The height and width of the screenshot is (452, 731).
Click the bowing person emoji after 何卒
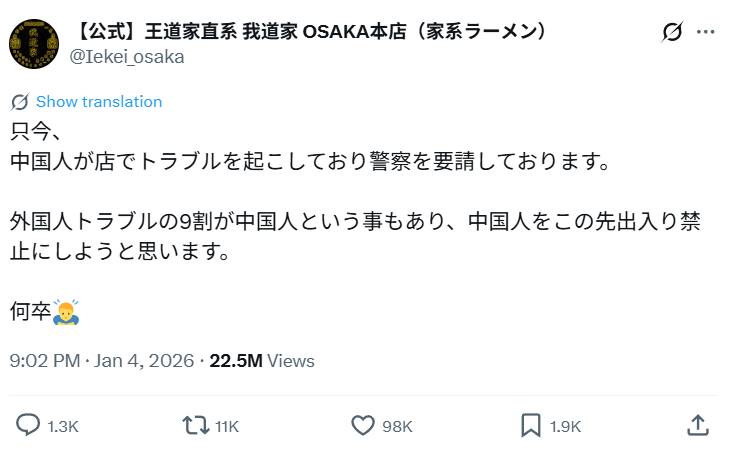(67, 312)
